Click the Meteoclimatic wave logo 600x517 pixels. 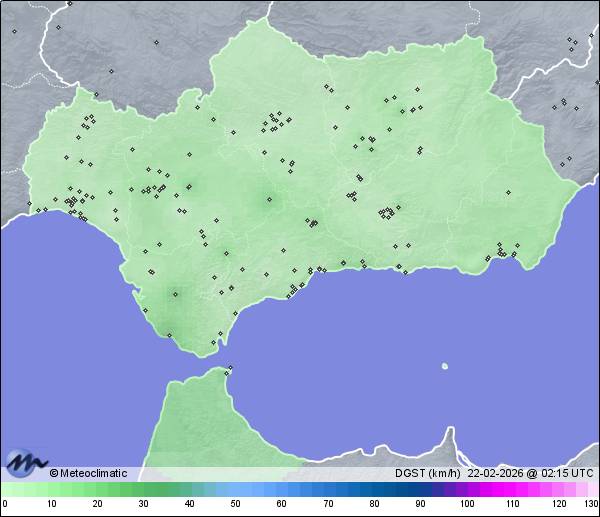coord(24,462)
